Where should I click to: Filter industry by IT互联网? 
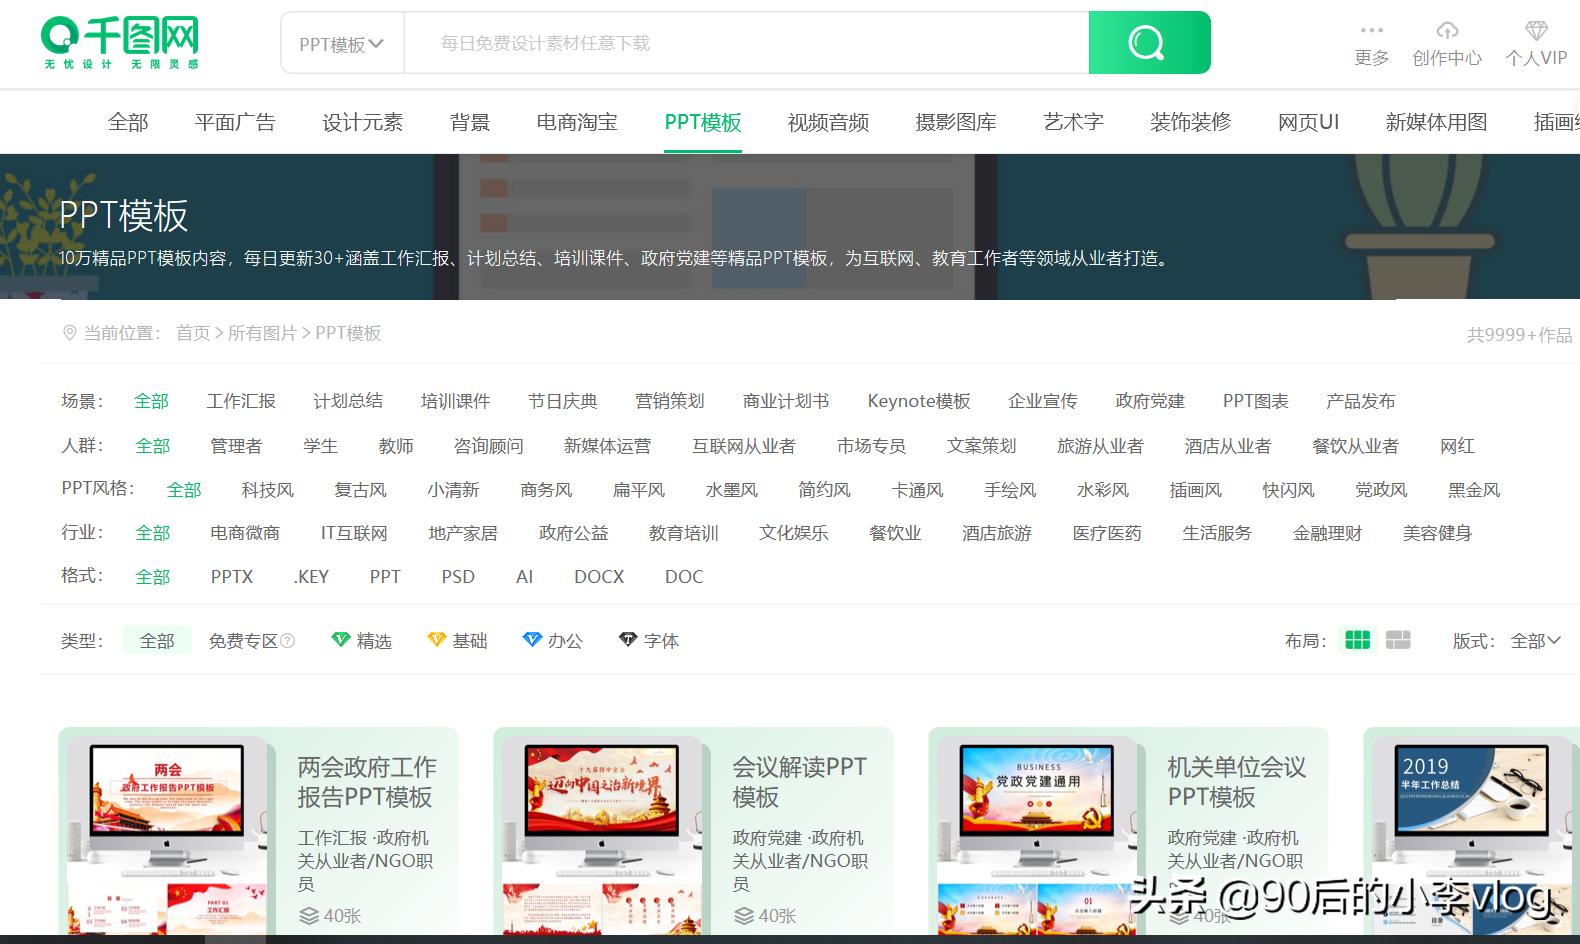click(x=354, y=533)
